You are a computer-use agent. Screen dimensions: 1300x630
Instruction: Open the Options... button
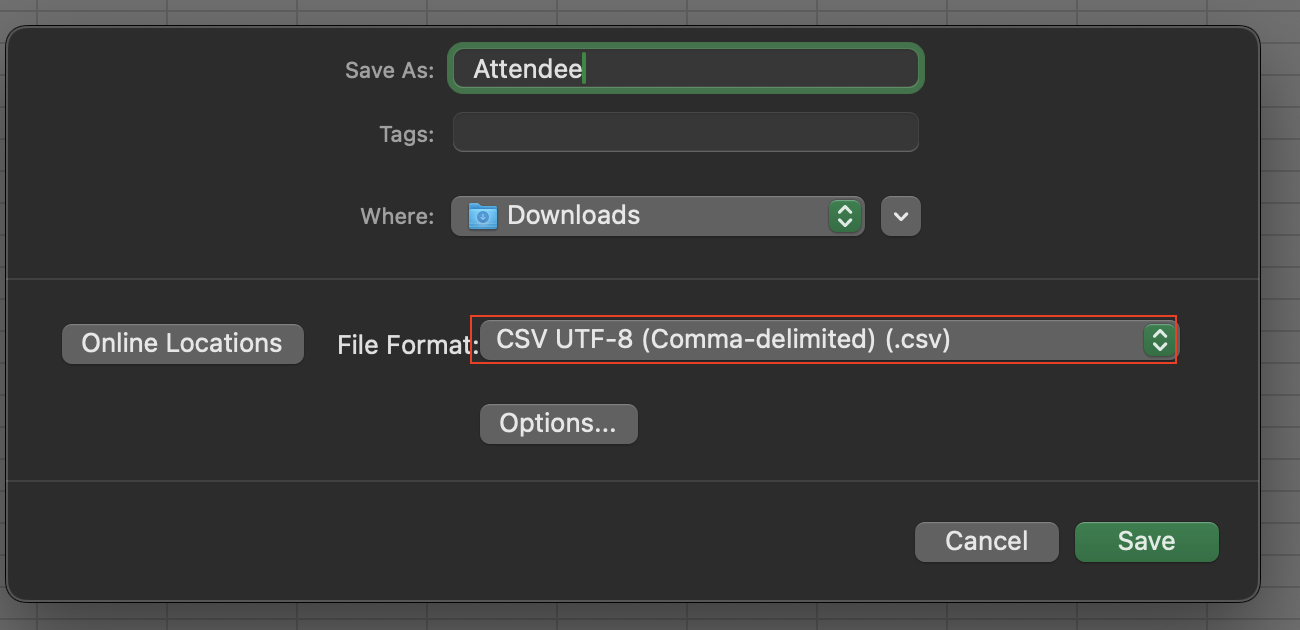click(558, 424)
